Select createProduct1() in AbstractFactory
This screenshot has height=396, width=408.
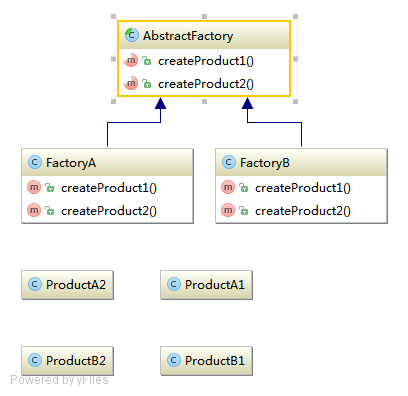click(206, 61)
